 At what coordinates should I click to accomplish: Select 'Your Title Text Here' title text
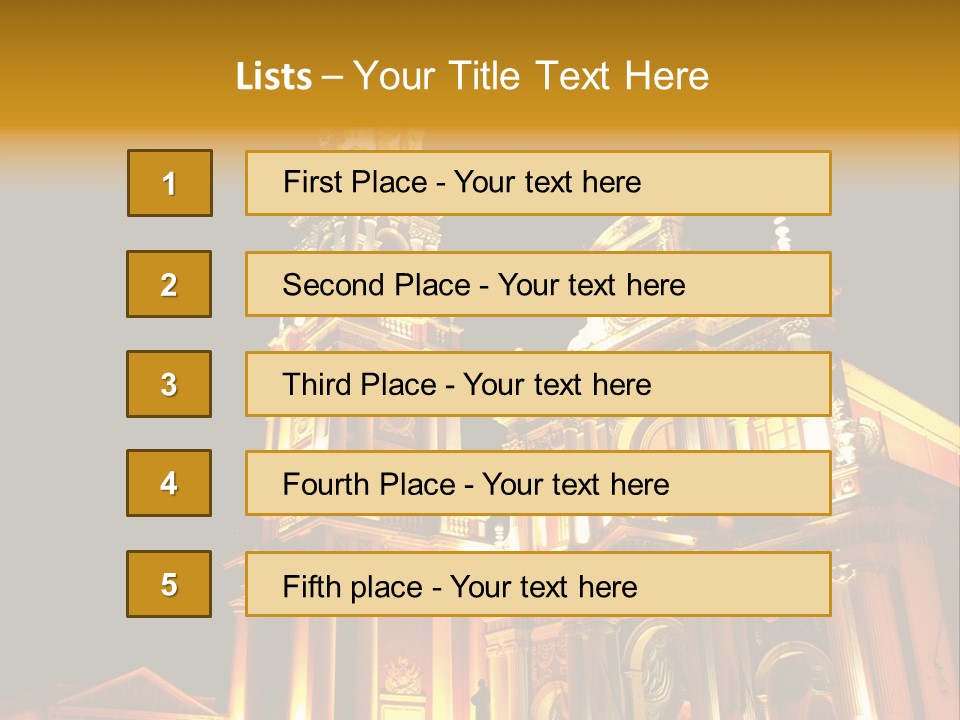point(531,77)
